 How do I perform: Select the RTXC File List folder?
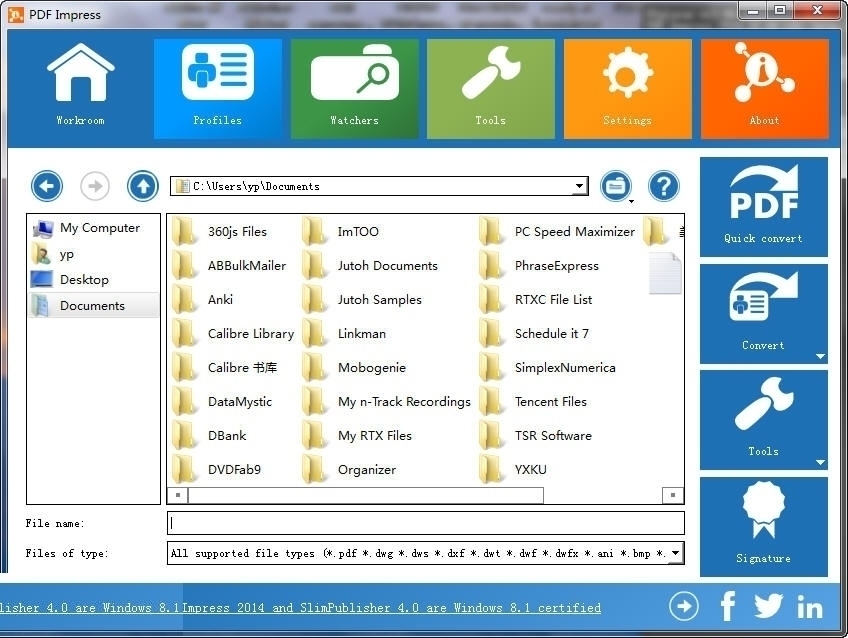[x=536, y=300]
